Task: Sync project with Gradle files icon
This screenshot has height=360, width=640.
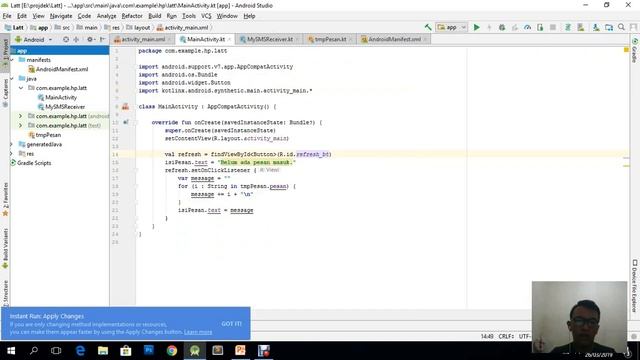Action: (x=568, y=27)
